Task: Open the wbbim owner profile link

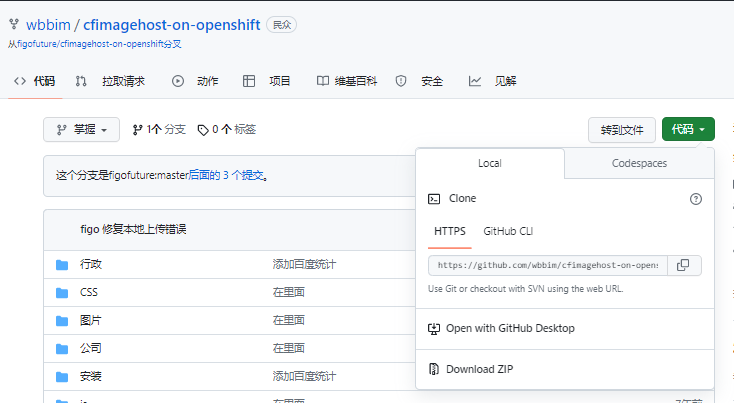Action: point(47,24)
